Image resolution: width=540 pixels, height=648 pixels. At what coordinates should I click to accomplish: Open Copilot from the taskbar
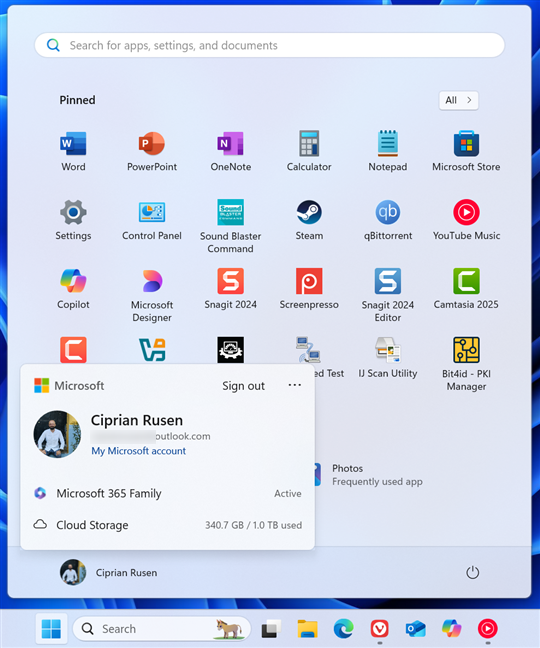click(x=451, y=629)
